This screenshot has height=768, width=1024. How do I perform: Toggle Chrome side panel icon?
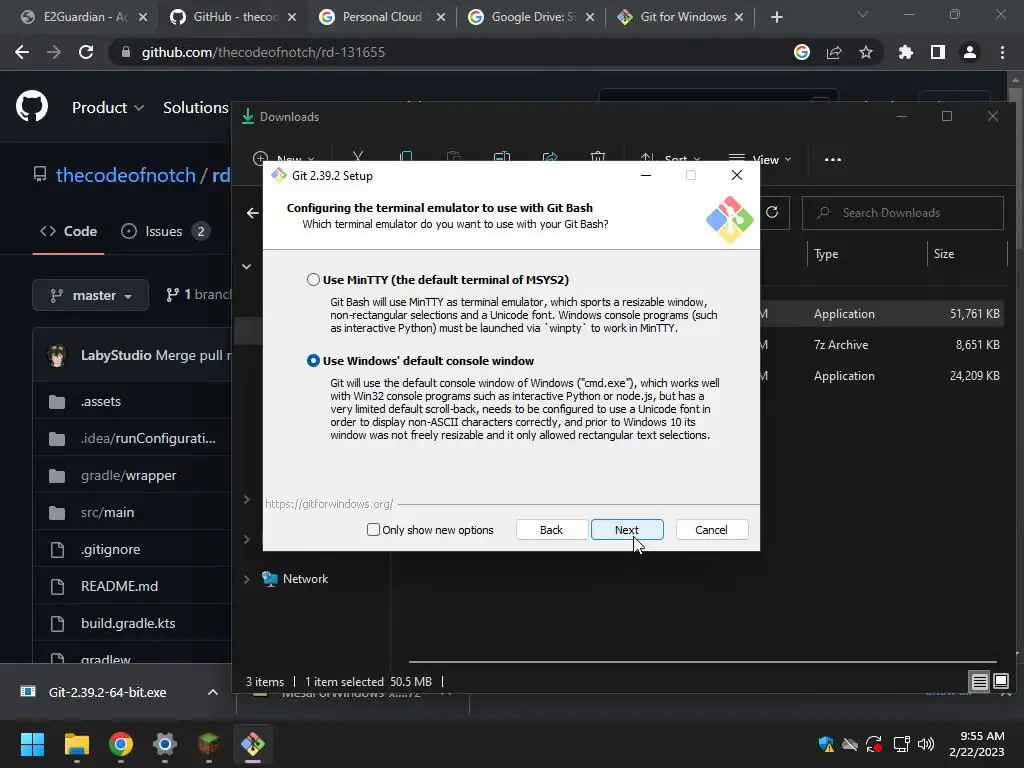pyautogui.click(x=938, y=52)
